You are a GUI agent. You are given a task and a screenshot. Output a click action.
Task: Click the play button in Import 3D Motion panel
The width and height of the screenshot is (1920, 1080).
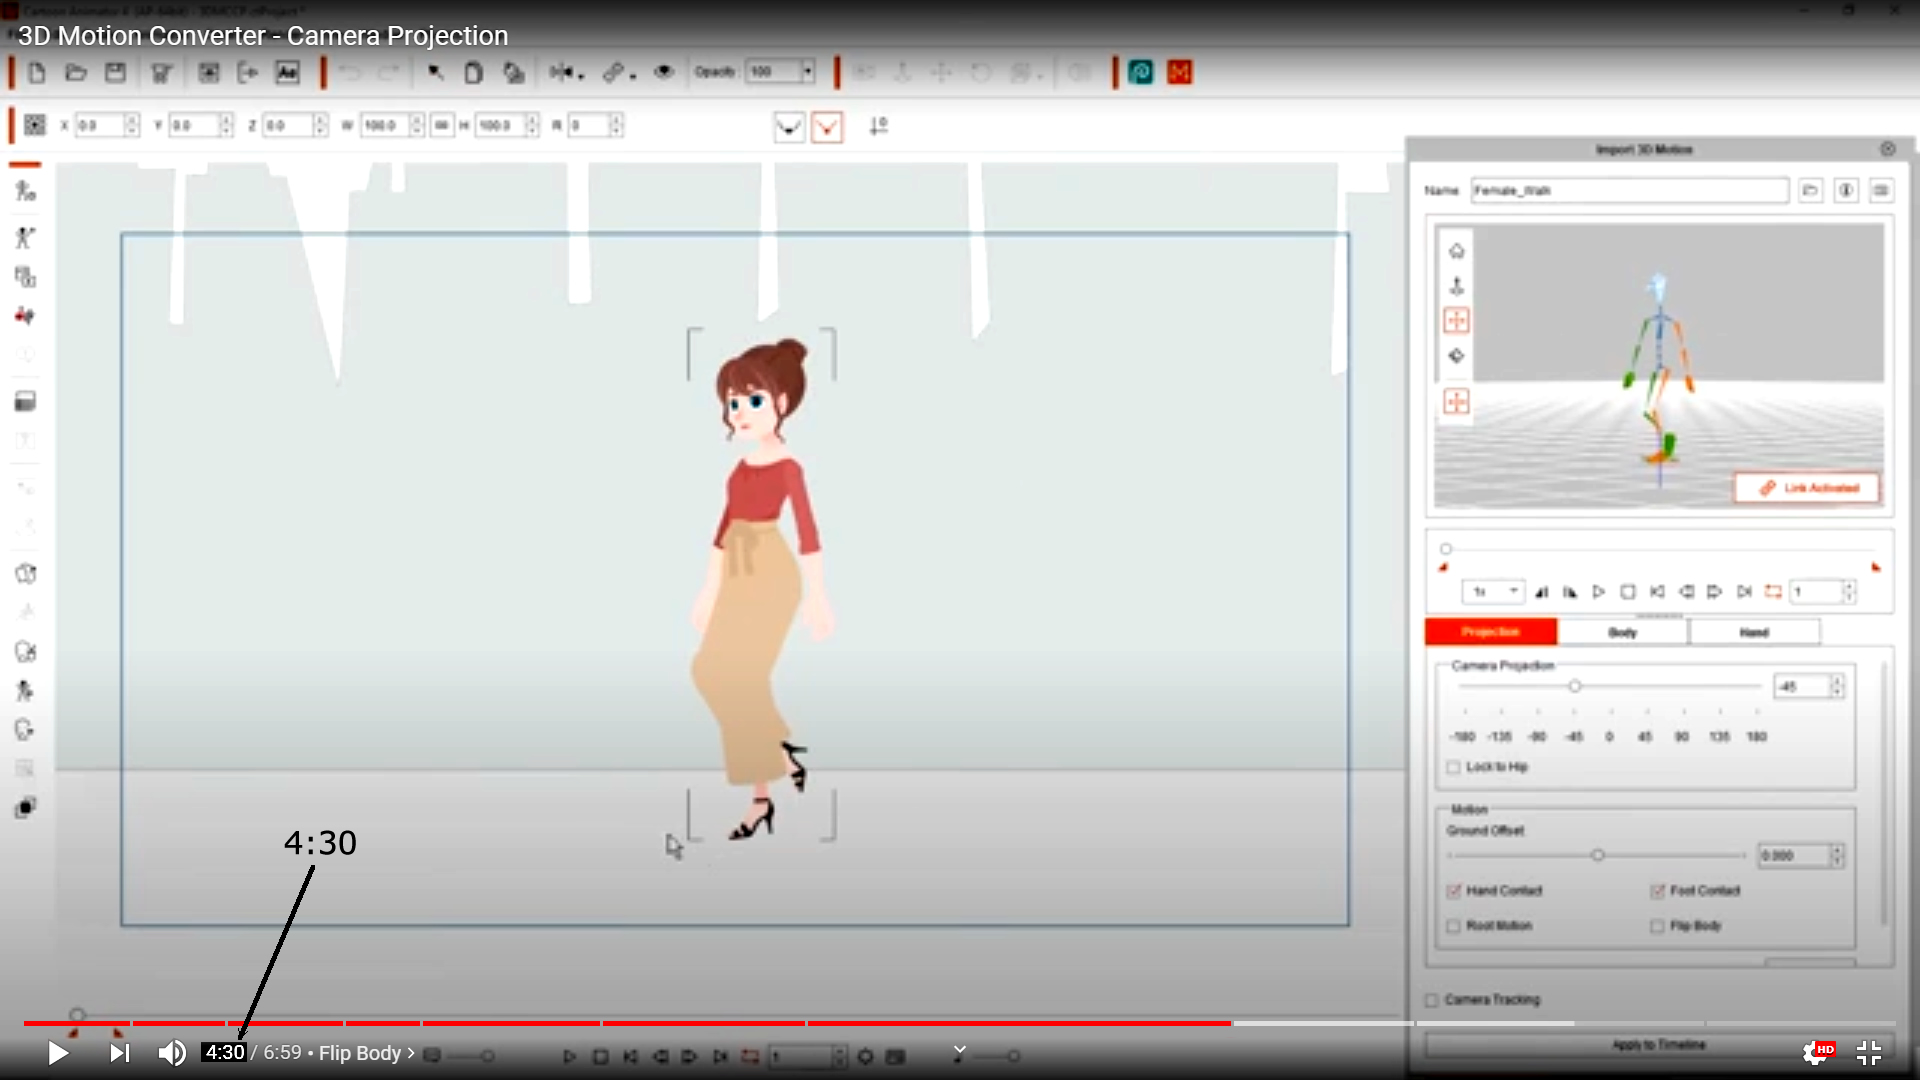[x=1598, y=592]
